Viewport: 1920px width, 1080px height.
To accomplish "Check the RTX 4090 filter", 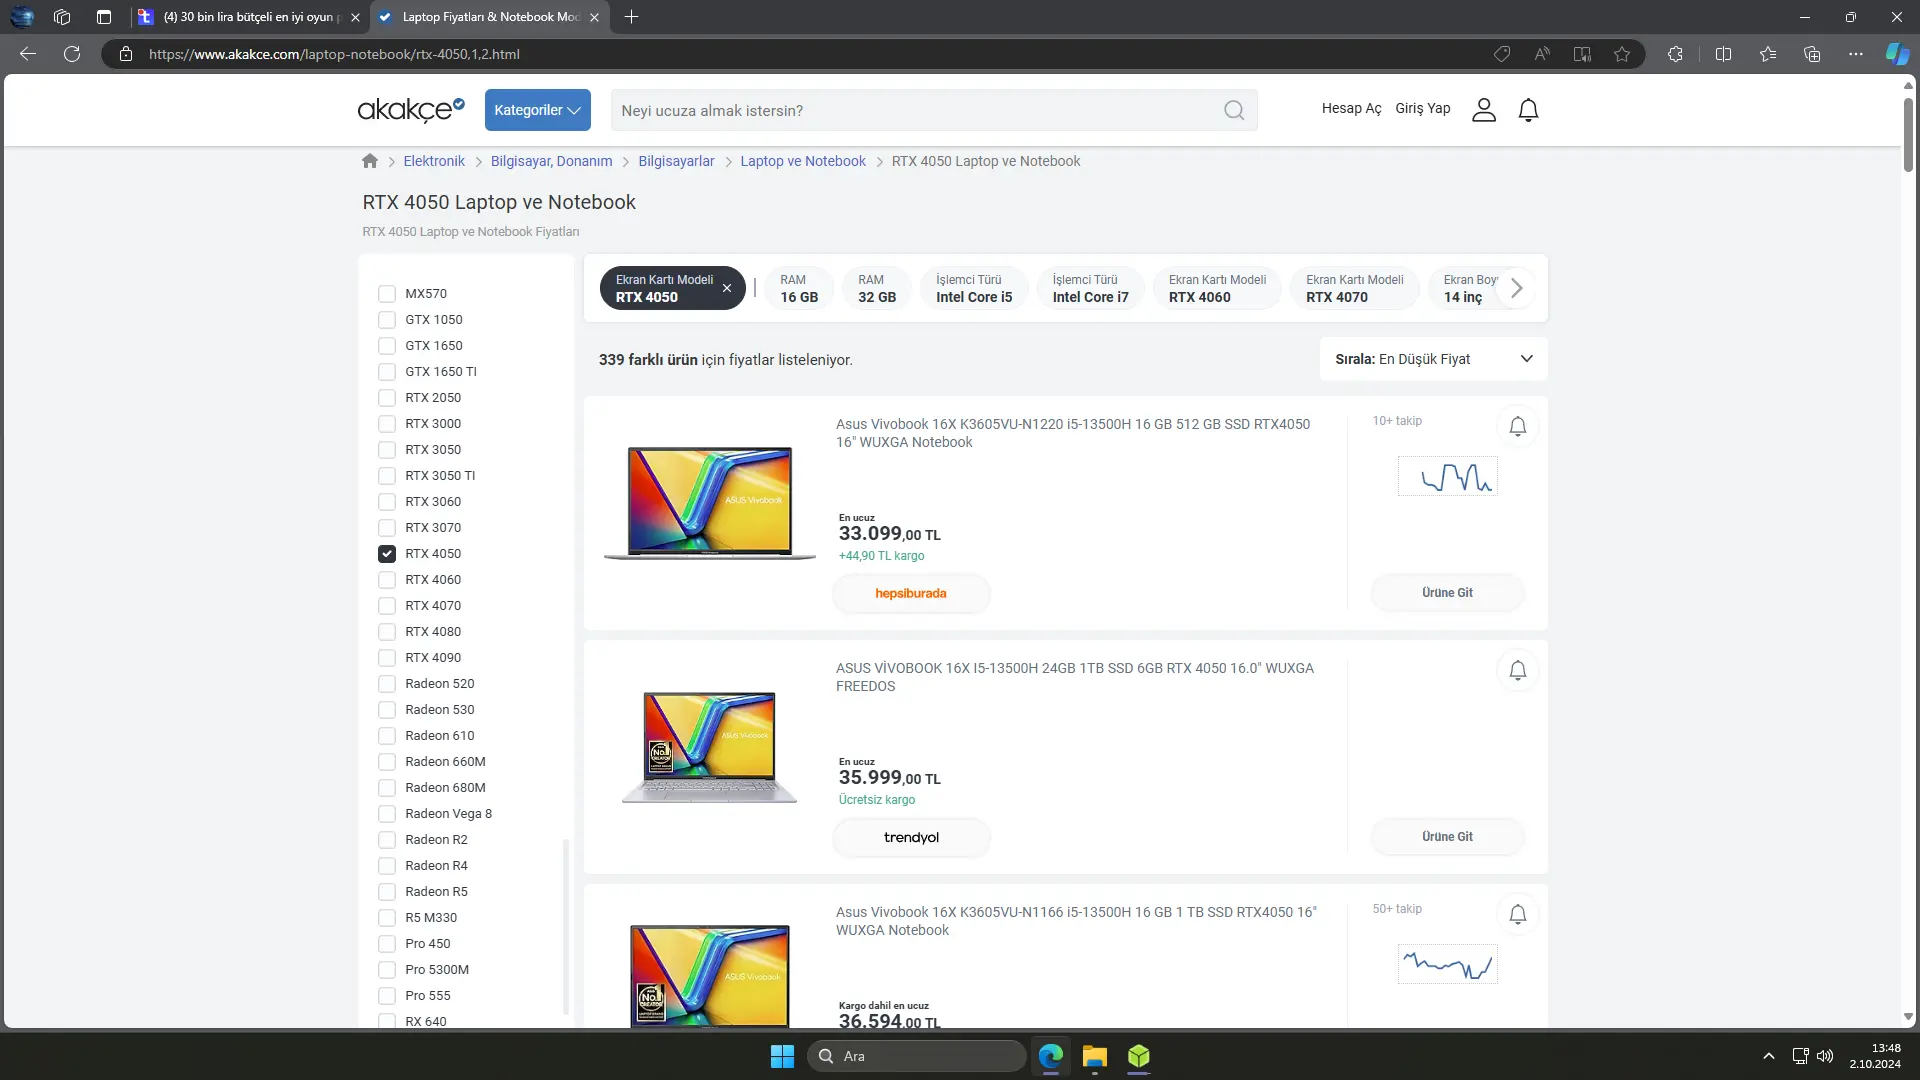I will 386,658.
